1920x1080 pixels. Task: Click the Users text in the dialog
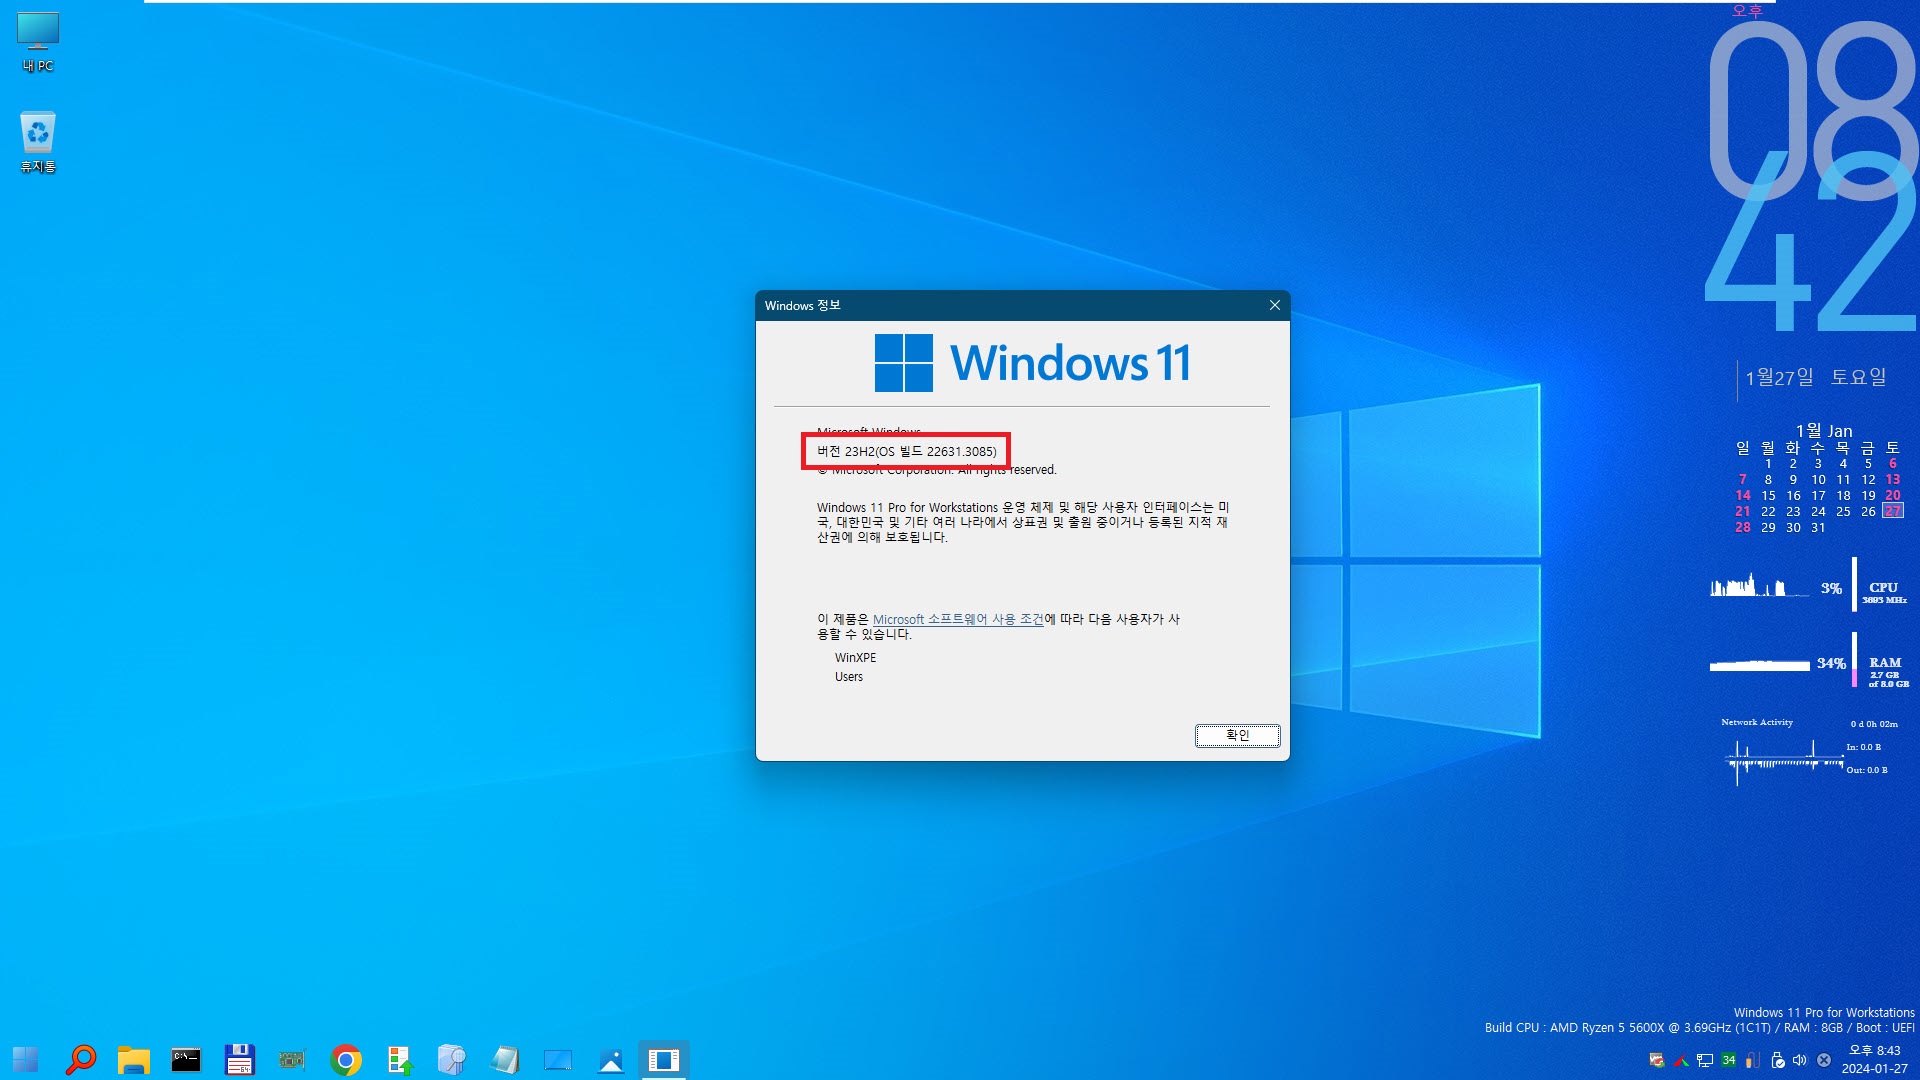849,676
